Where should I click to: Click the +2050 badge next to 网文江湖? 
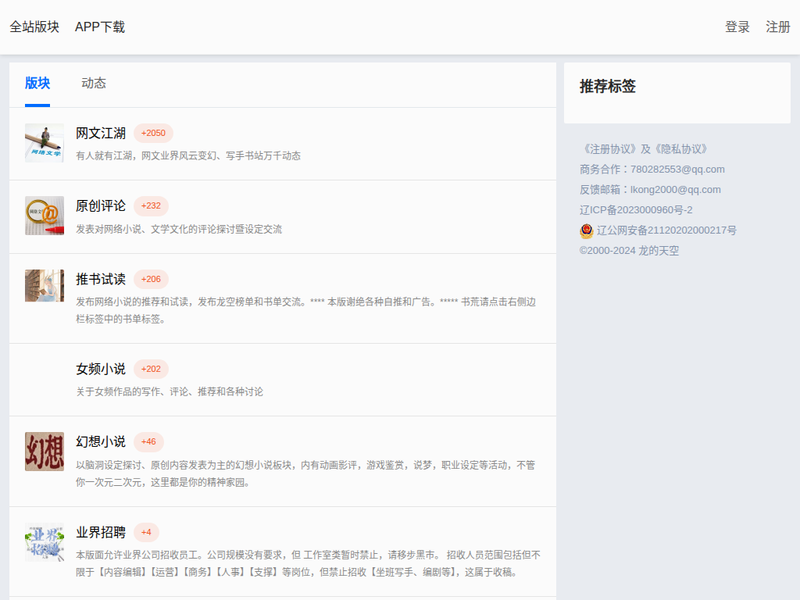[153, 133]
